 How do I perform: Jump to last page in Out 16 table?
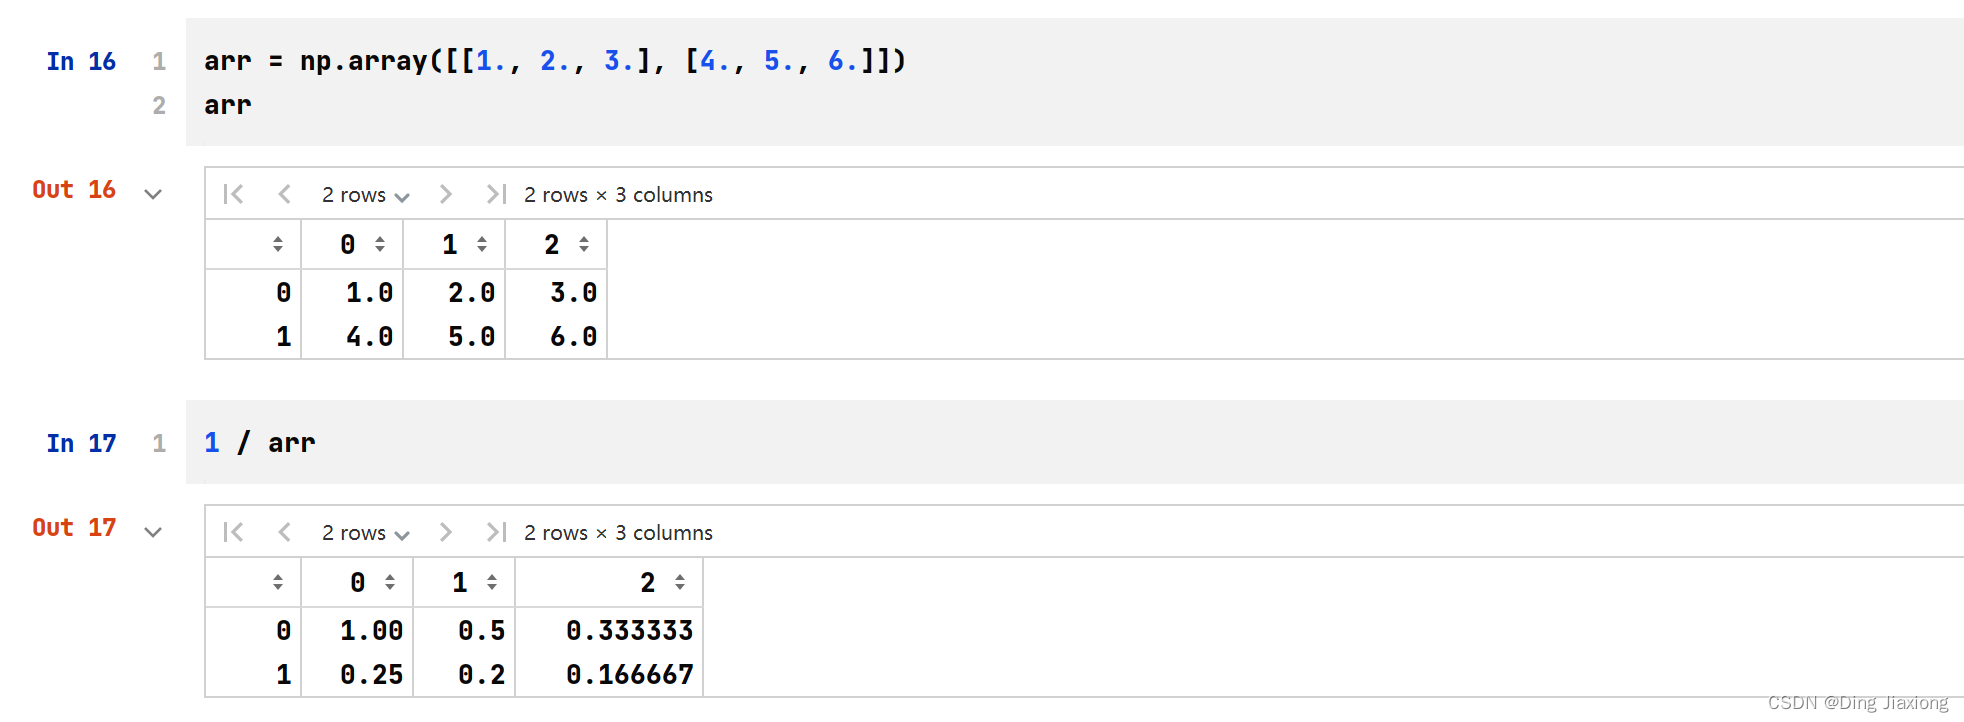(x=496, y=194)
